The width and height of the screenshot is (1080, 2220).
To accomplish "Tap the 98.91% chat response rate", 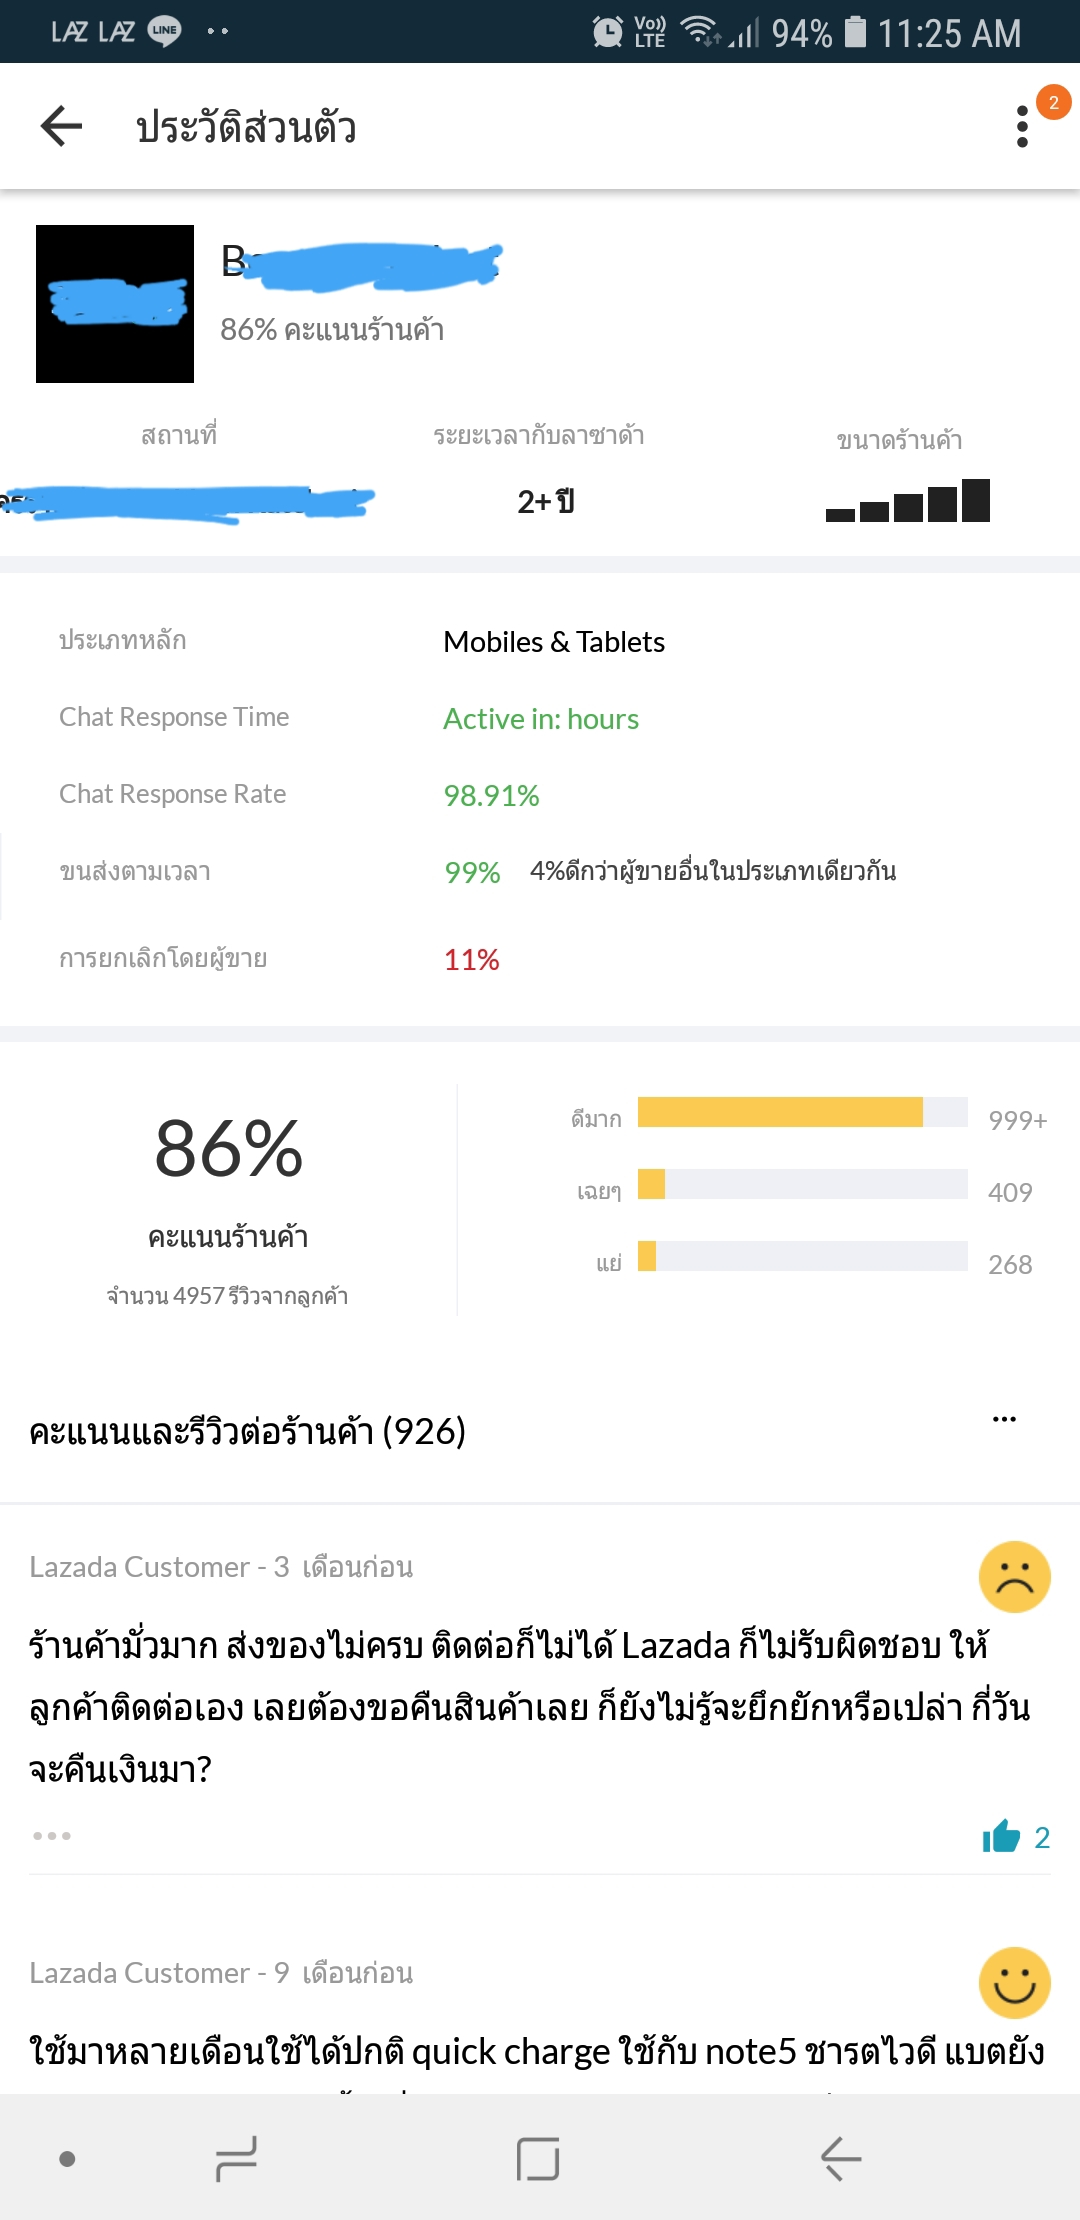I will click(491, 796).
